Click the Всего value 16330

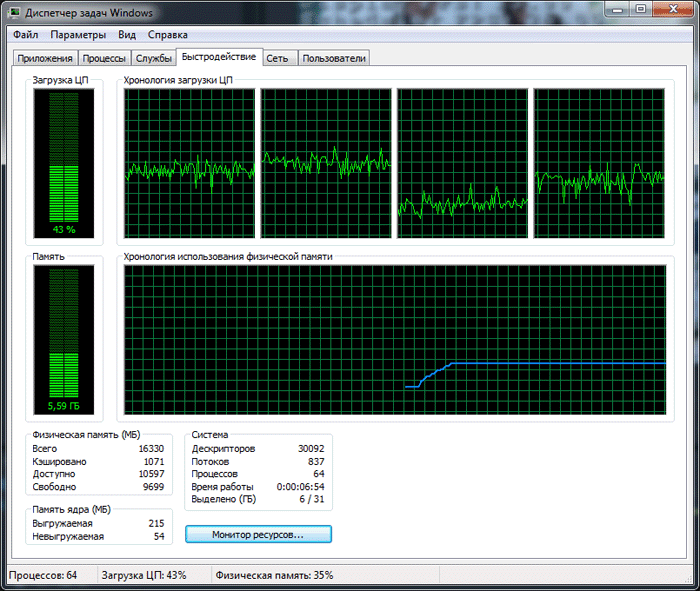(x=151, y=449)
